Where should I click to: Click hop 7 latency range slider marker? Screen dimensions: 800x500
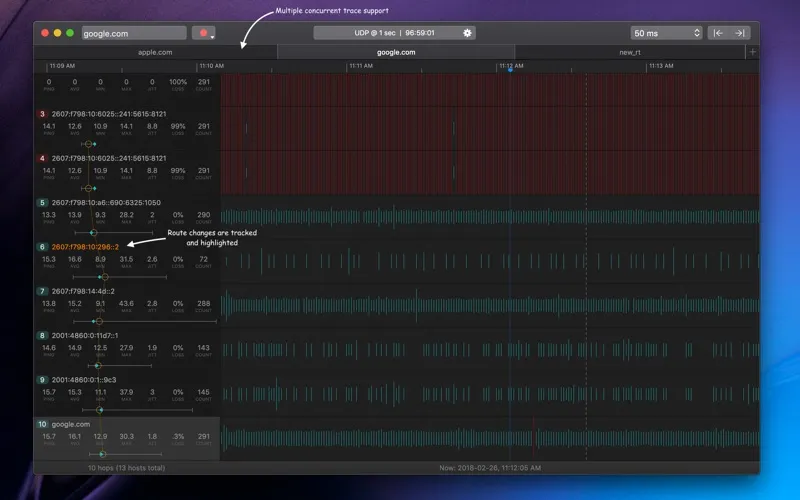[99, 321]
